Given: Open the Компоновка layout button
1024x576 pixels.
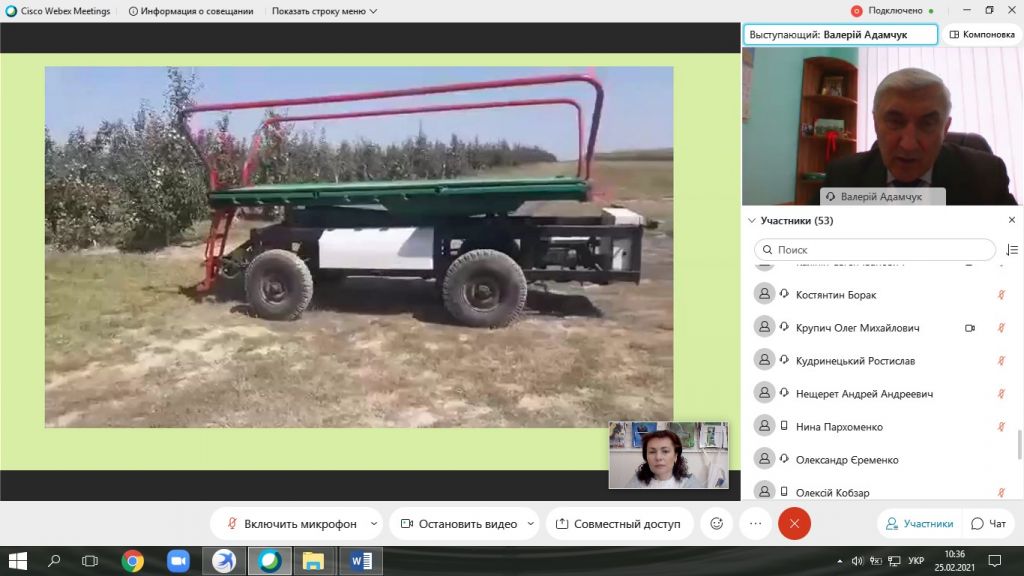Looking at the screenshot, I should pos(981,34).
